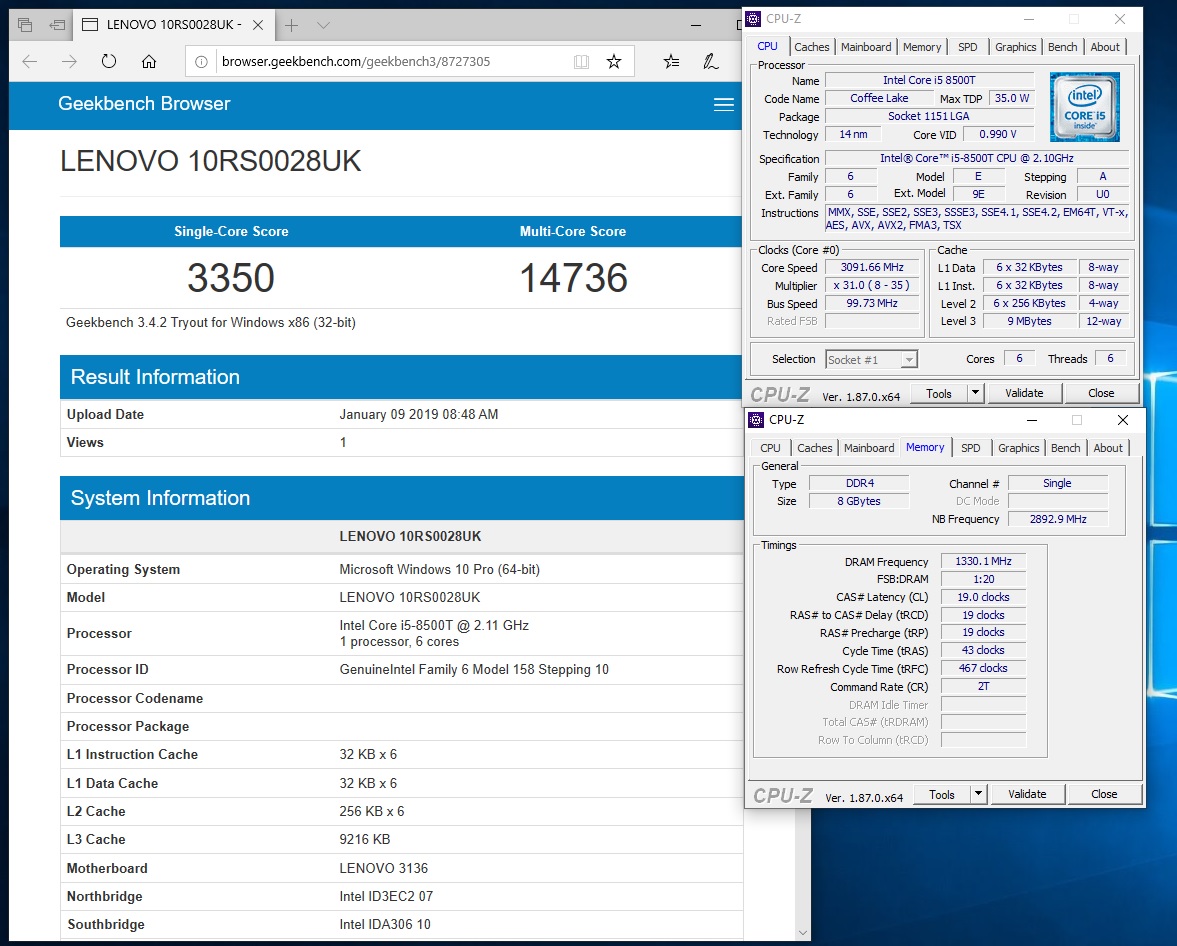Image resolution: width=1177 pixels, height=946 pixels.
Task: Go back in the browser
Action: coord(30,62)
